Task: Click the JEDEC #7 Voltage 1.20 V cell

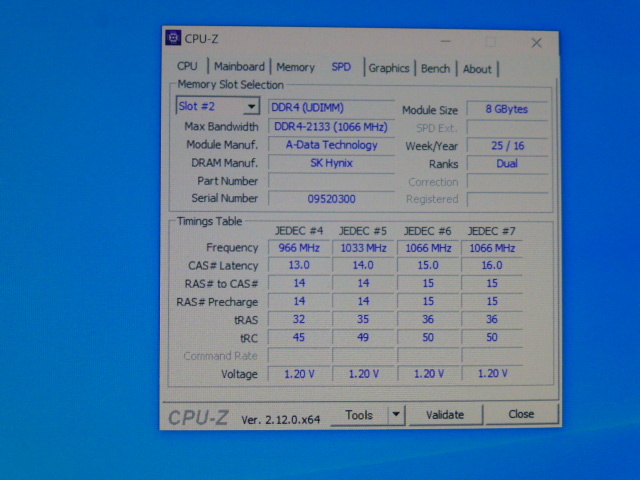Action: [492, 374]
